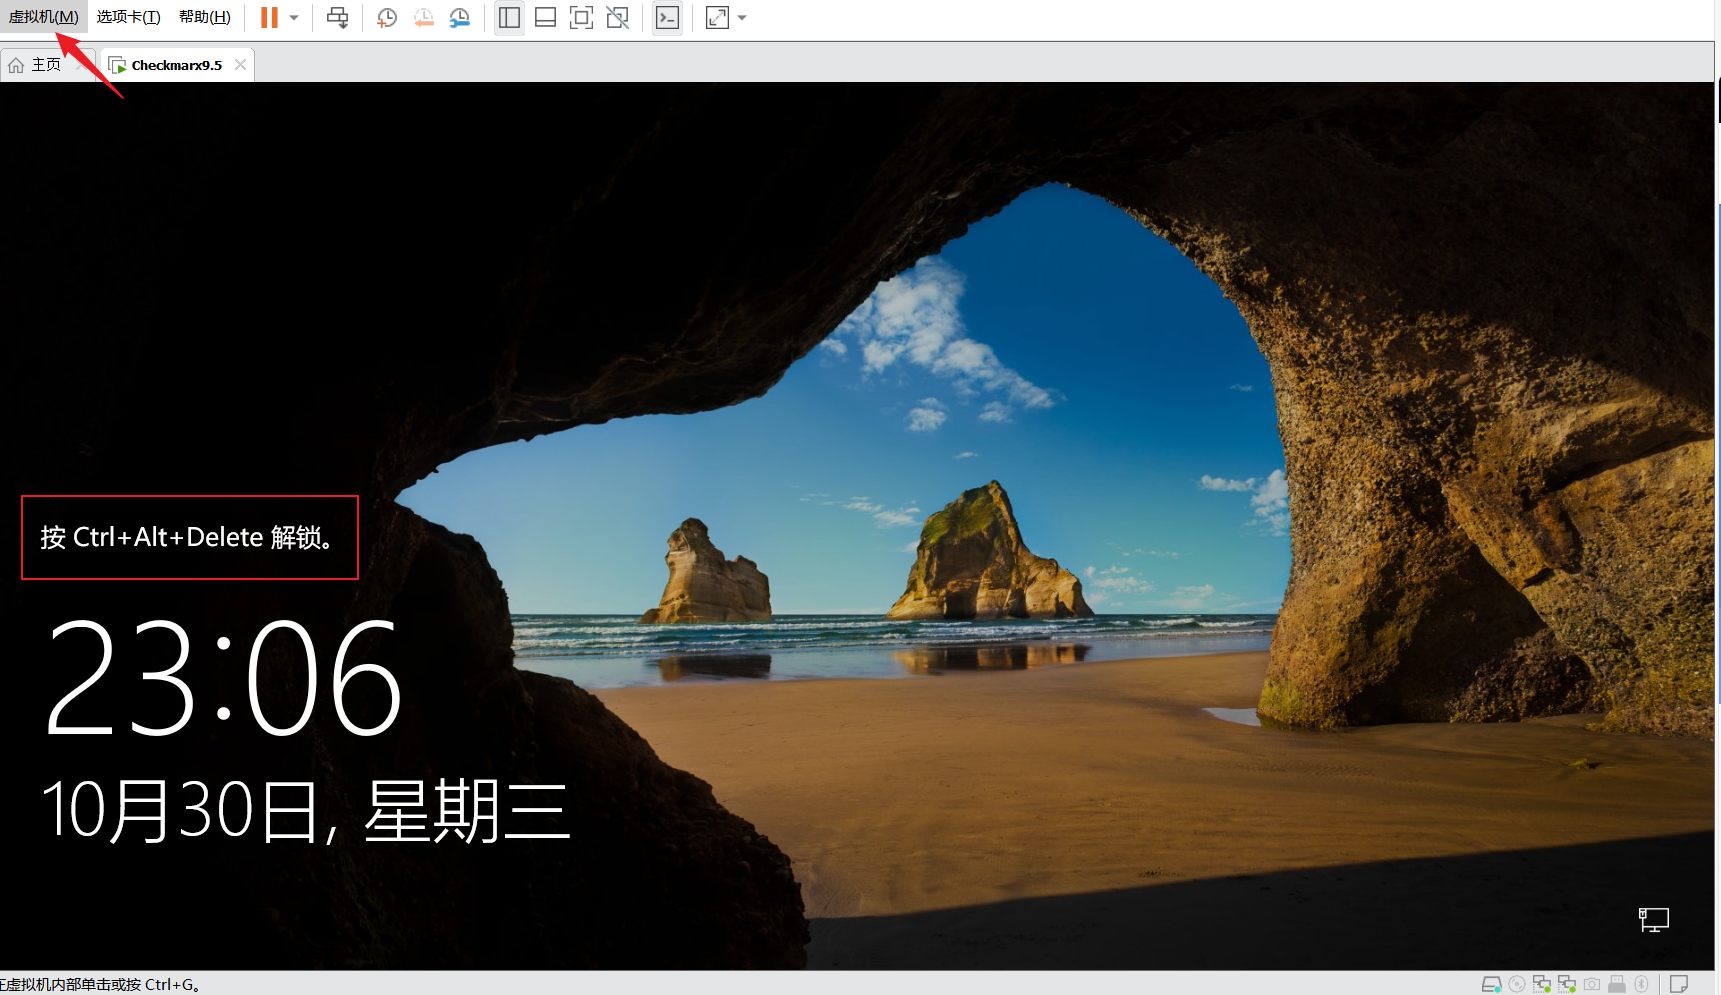Click the hard disk status bar icon
This screenshot has width=1721, height=995.
point(1492,984)
